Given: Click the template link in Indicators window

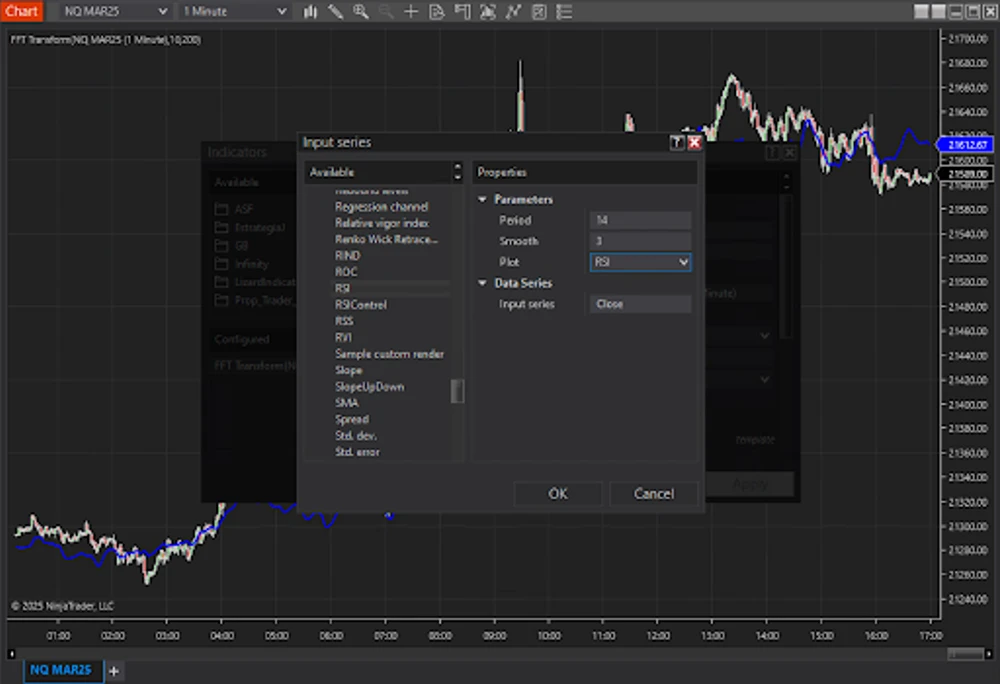Looking at the screenshot, I should pos(755,440).
